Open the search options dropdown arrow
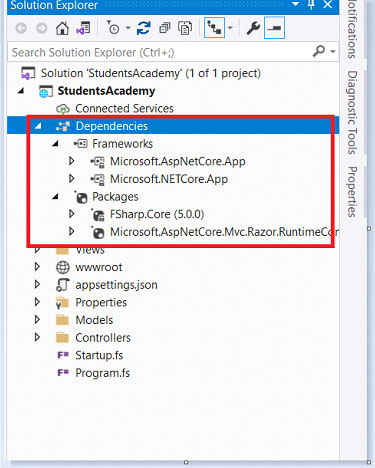 [x=333, y=51]
